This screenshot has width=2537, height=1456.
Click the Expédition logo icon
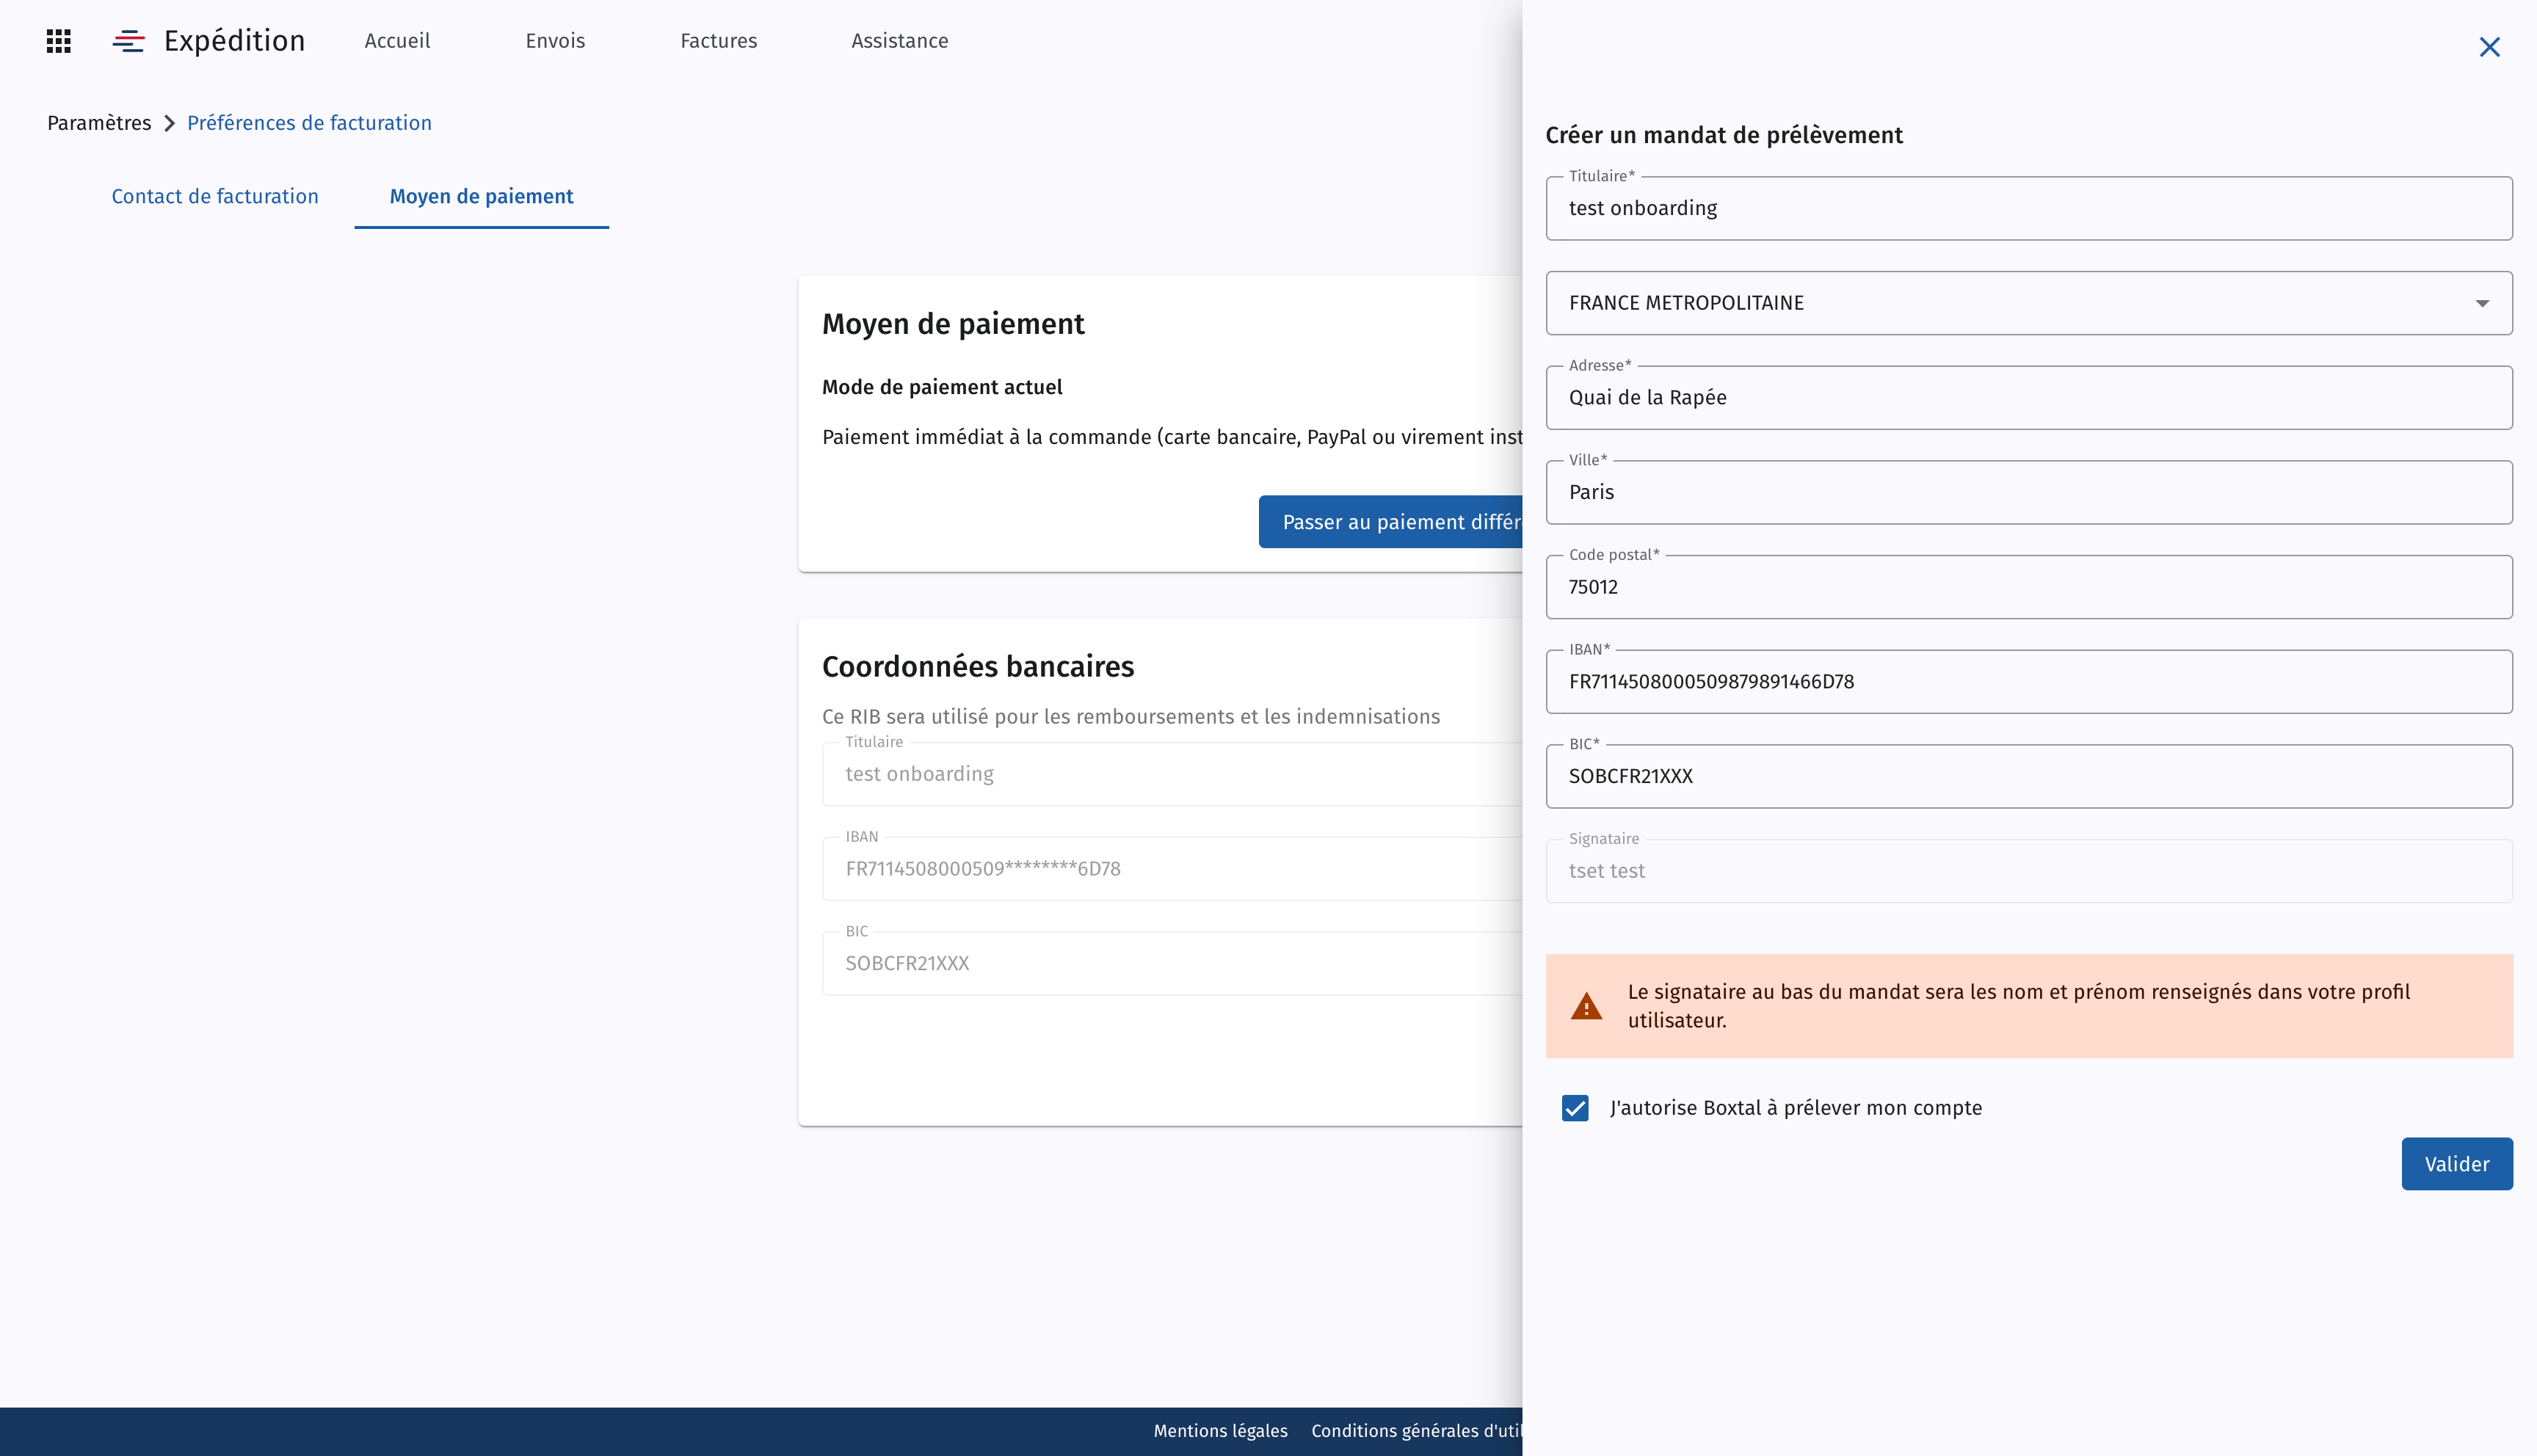129,41
